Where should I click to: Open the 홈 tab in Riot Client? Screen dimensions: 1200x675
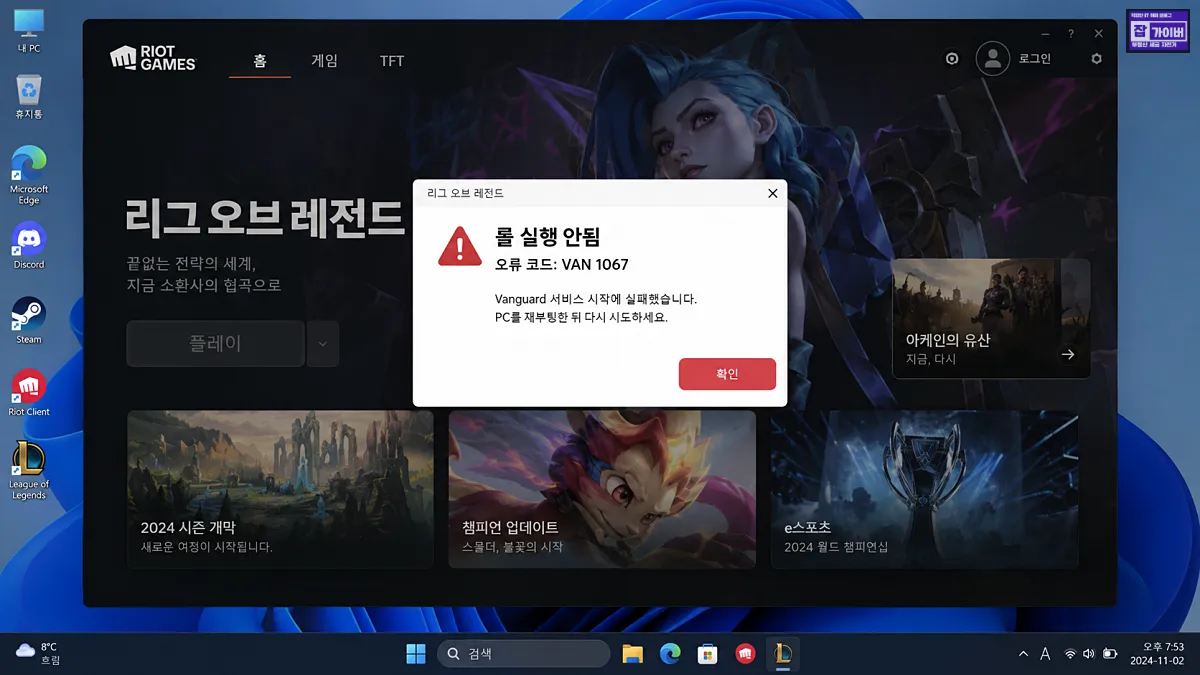[260, 60]
